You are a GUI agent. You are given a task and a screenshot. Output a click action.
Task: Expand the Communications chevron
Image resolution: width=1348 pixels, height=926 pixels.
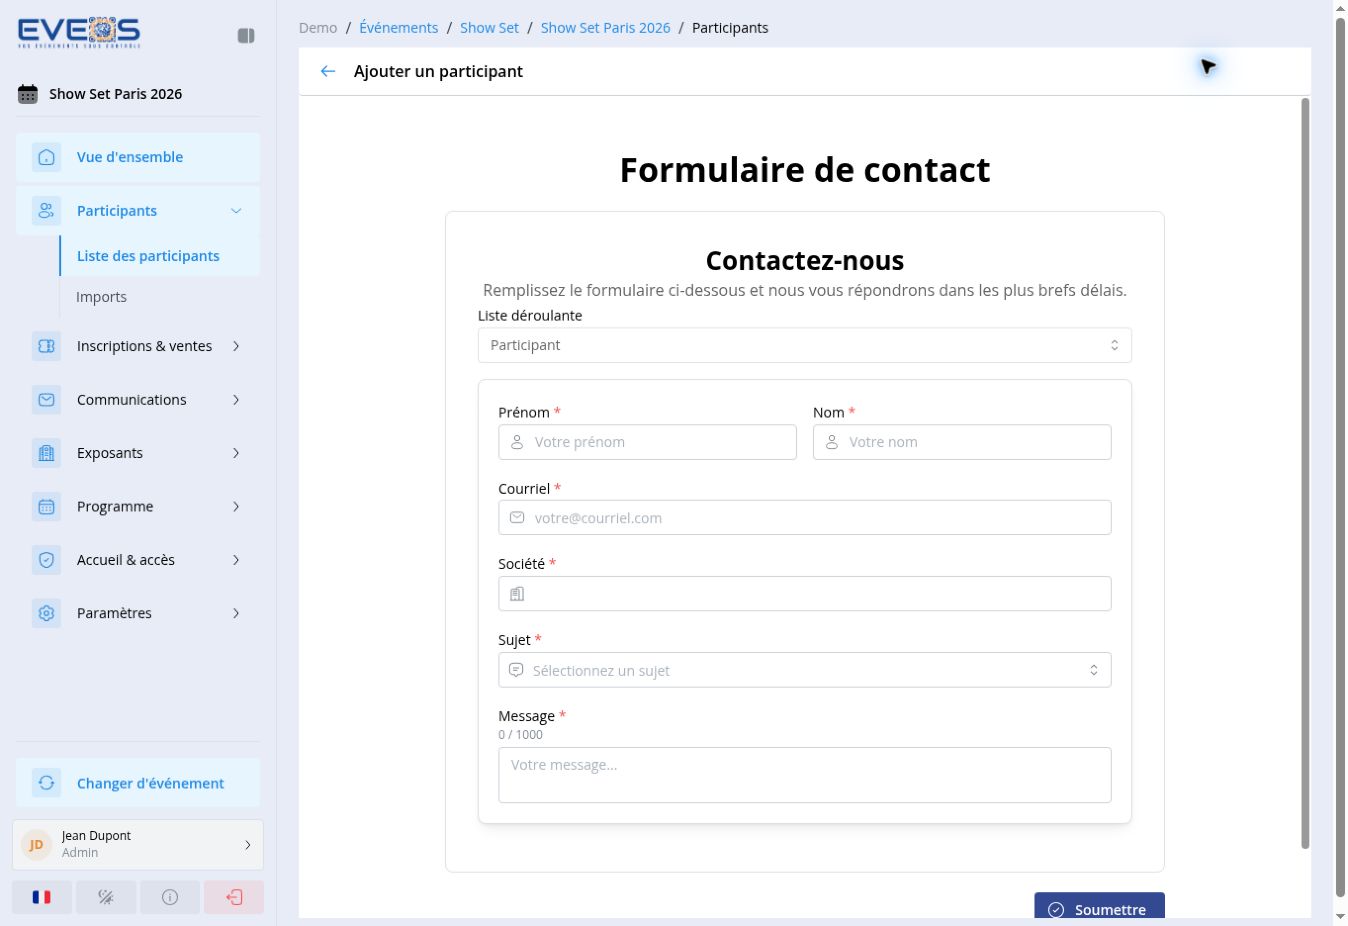click(x=236, y=400)
